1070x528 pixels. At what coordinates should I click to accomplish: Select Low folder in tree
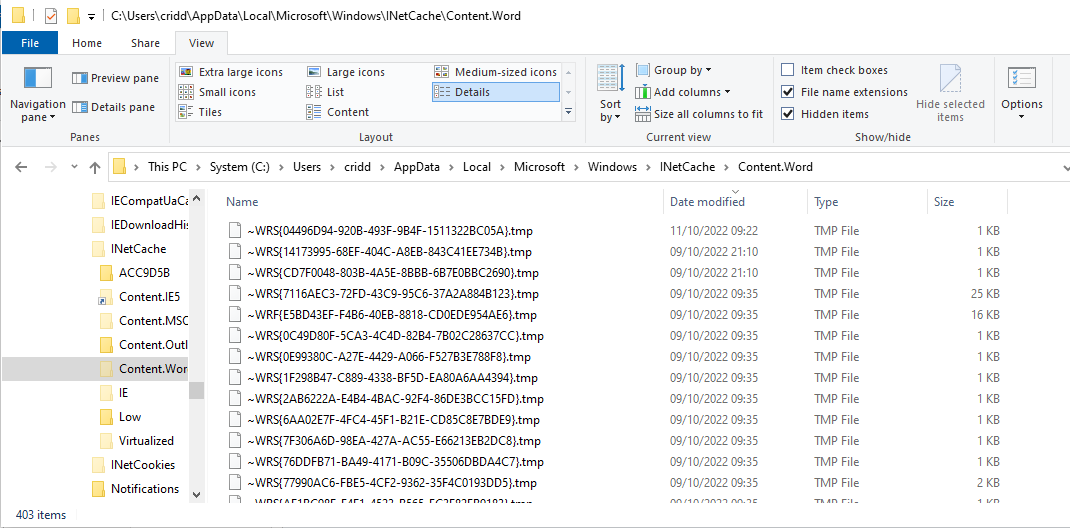pyautogui.click(x=120, y=417)
